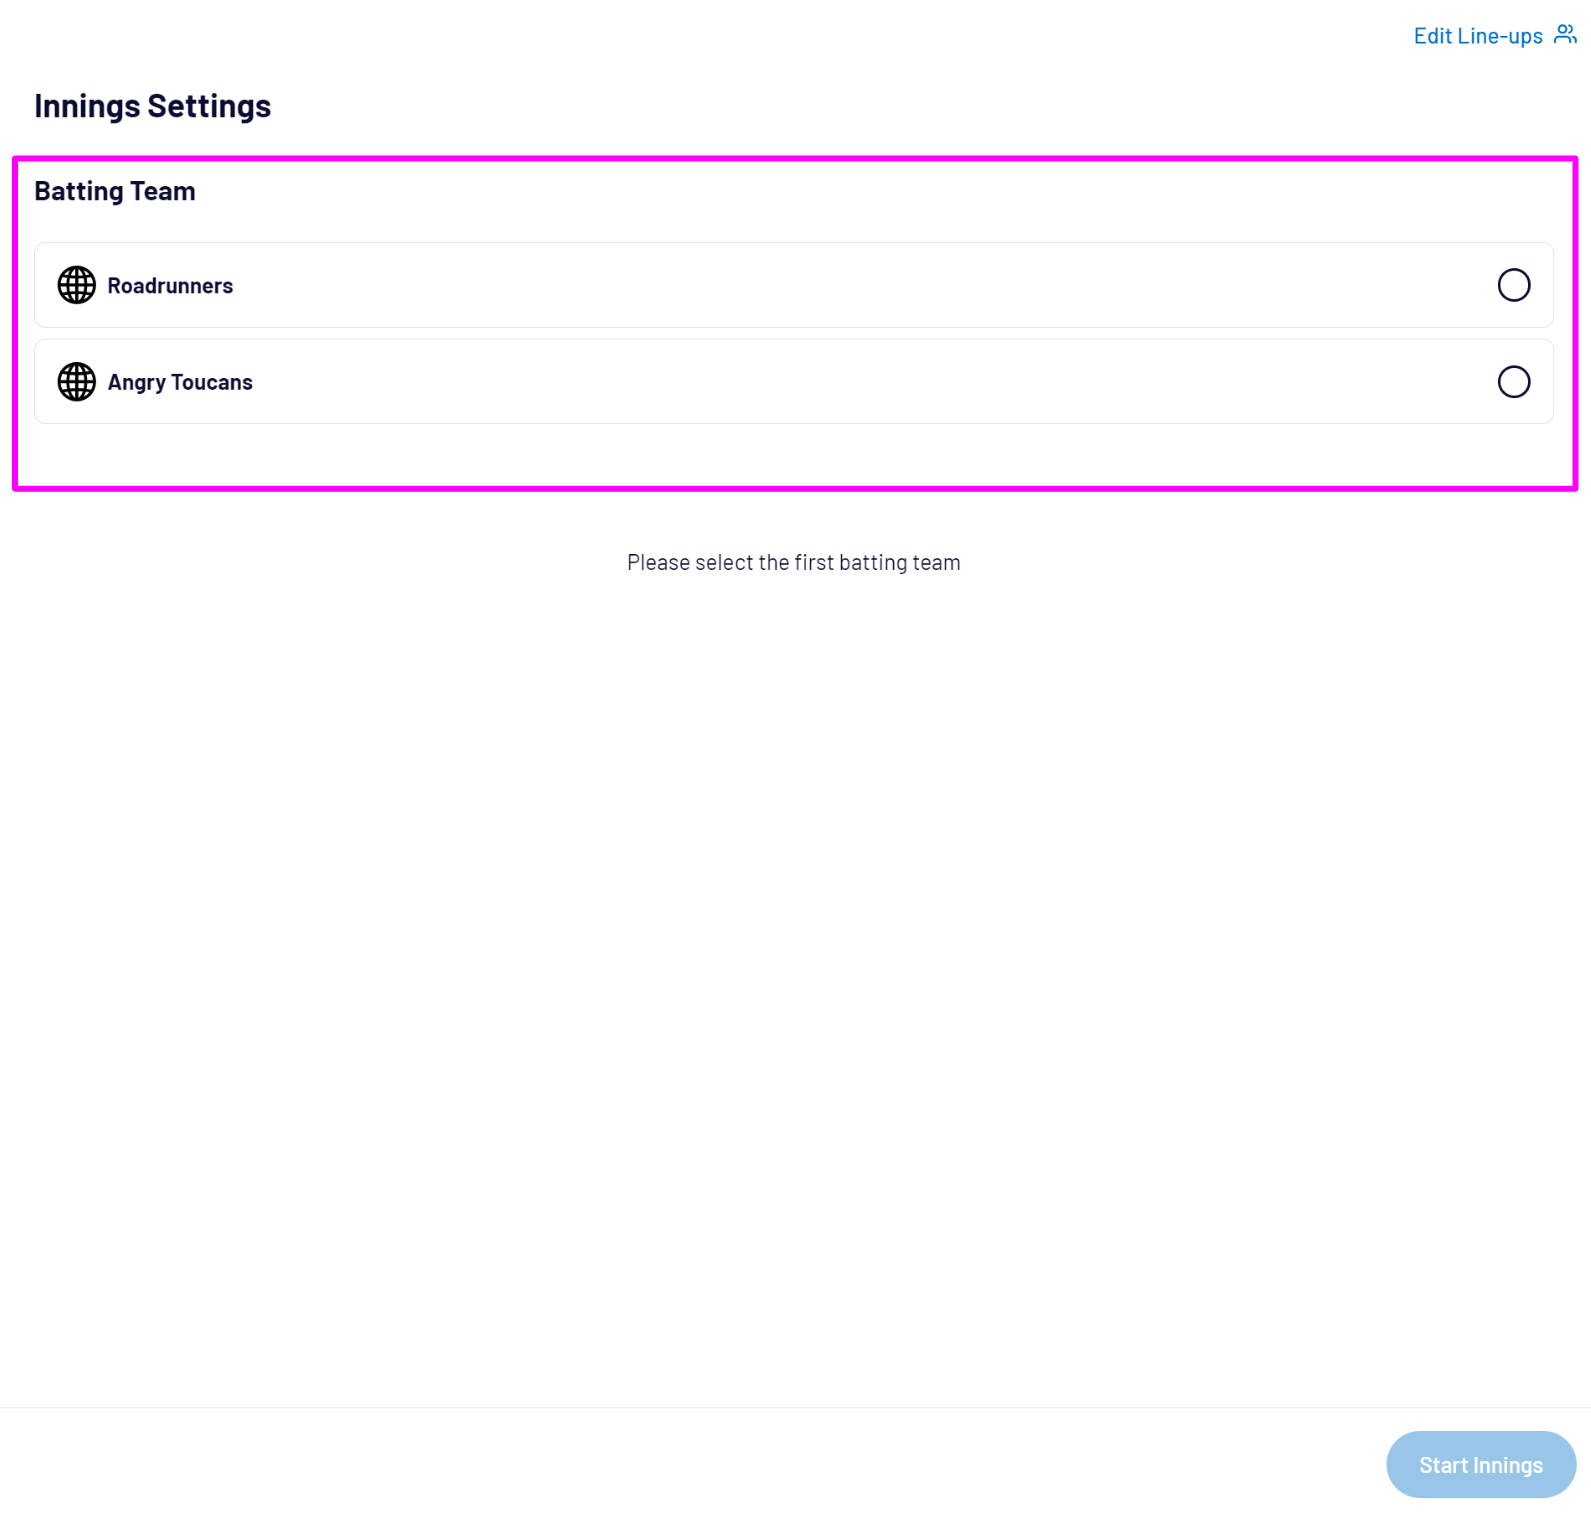The image size is (1591, 1516).
Task: Click the Batting Team section title
Action: pos(115,191)
